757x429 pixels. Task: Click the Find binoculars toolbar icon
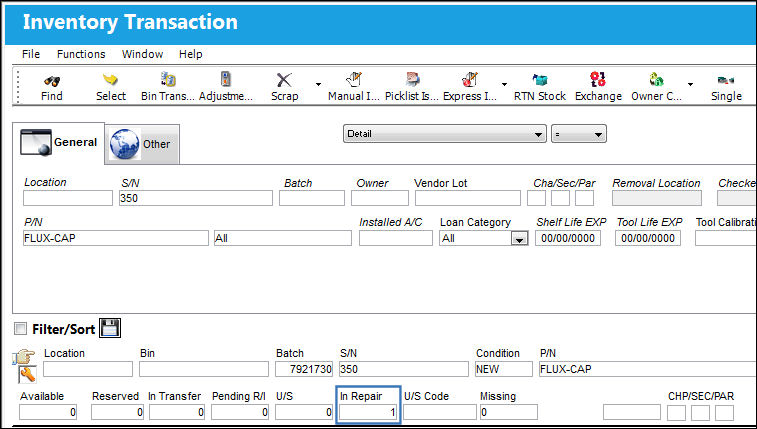[x=52, y=80]
